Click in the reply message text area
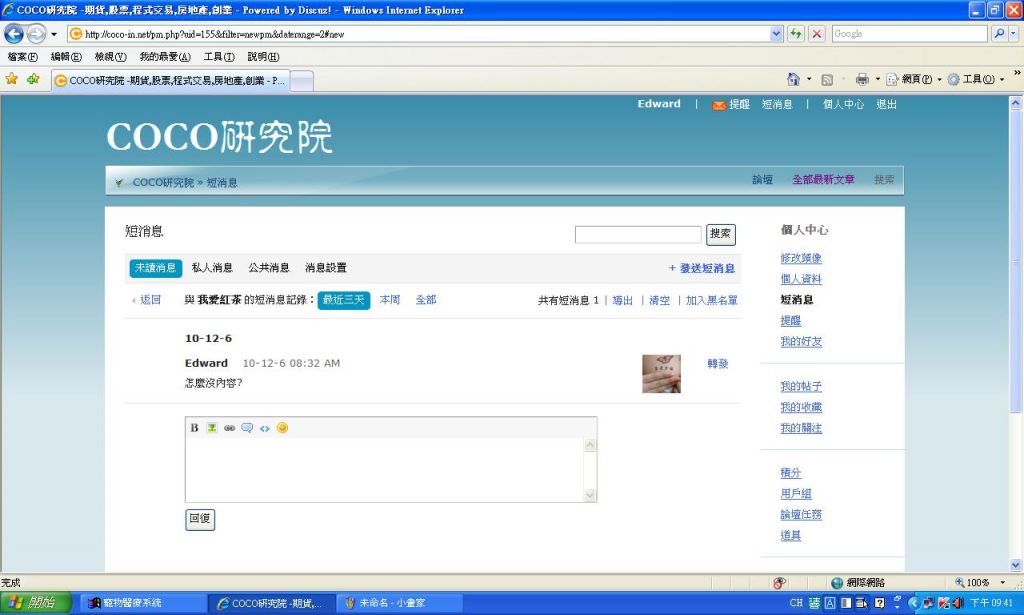 click(385, 469)
